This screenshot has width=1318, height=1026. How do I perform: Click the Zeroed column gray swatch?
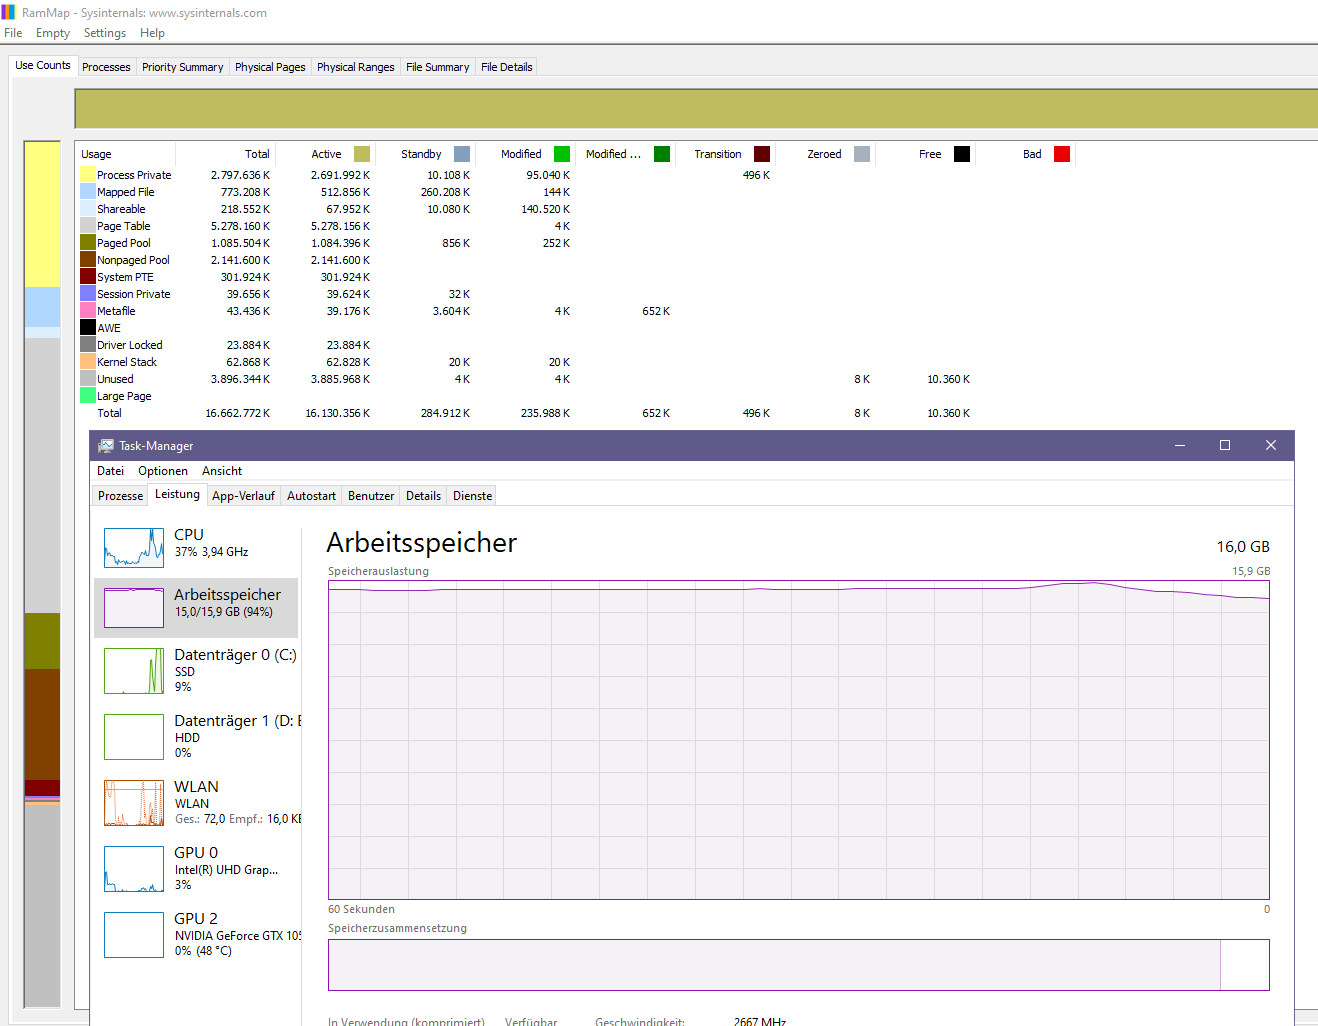tap(862, 154)
